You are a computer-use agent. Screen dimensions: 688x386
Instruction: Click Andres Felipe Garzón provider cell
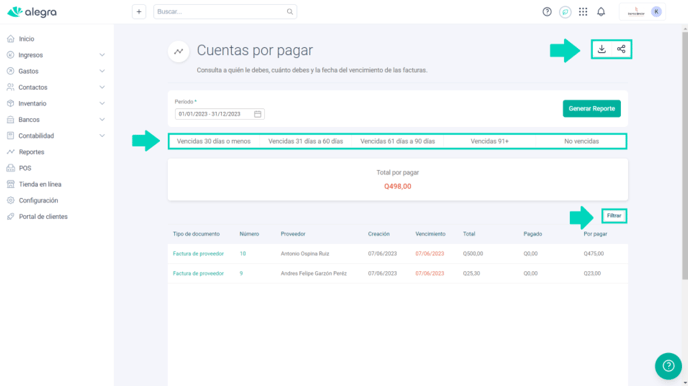tap(314, 273)
